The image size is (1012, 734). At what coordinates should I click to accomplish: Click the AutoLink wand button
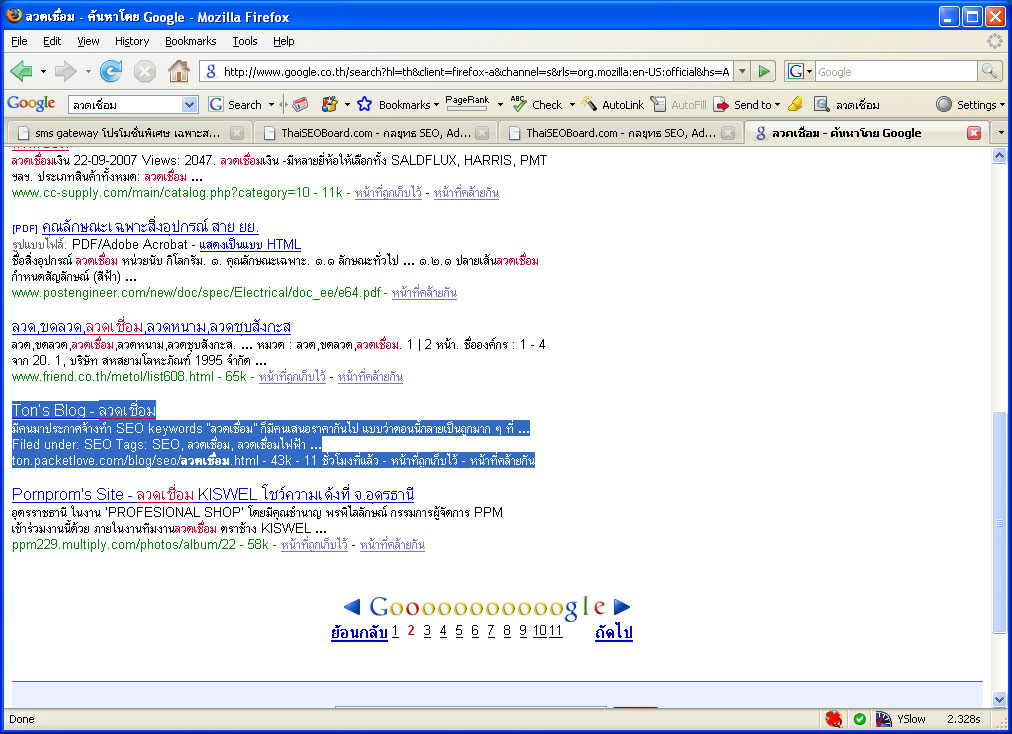click(x=613, y=105)
